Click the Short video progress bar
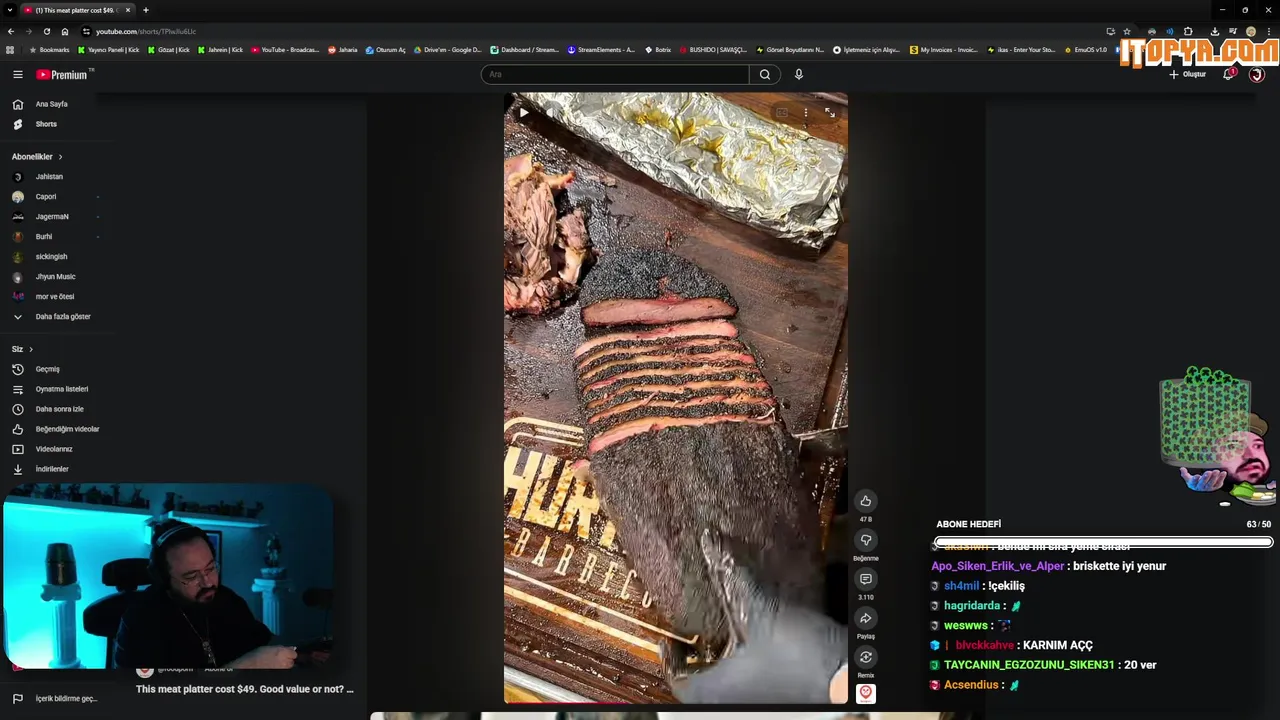Image resolution: width=1280 pixels, height=720 pixels. [x=675, y=702]
